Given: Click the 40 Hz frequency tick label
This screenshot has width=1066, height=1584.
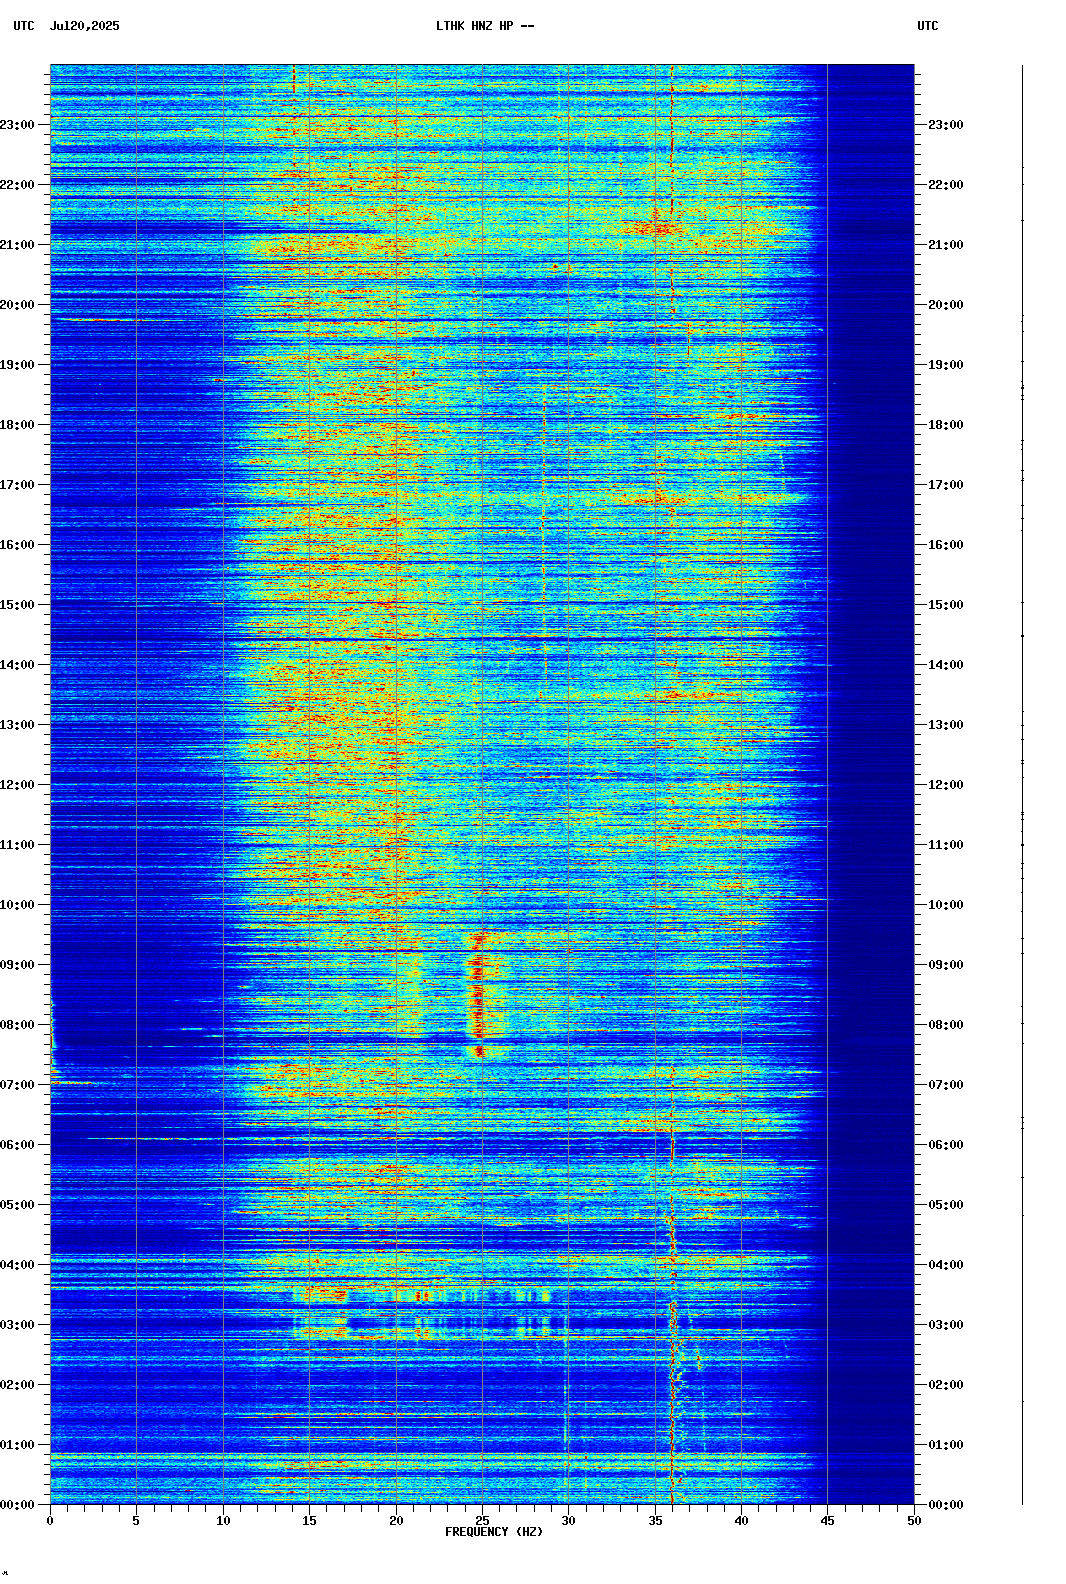Looking at the screenshot, I should pos(741,1521).
